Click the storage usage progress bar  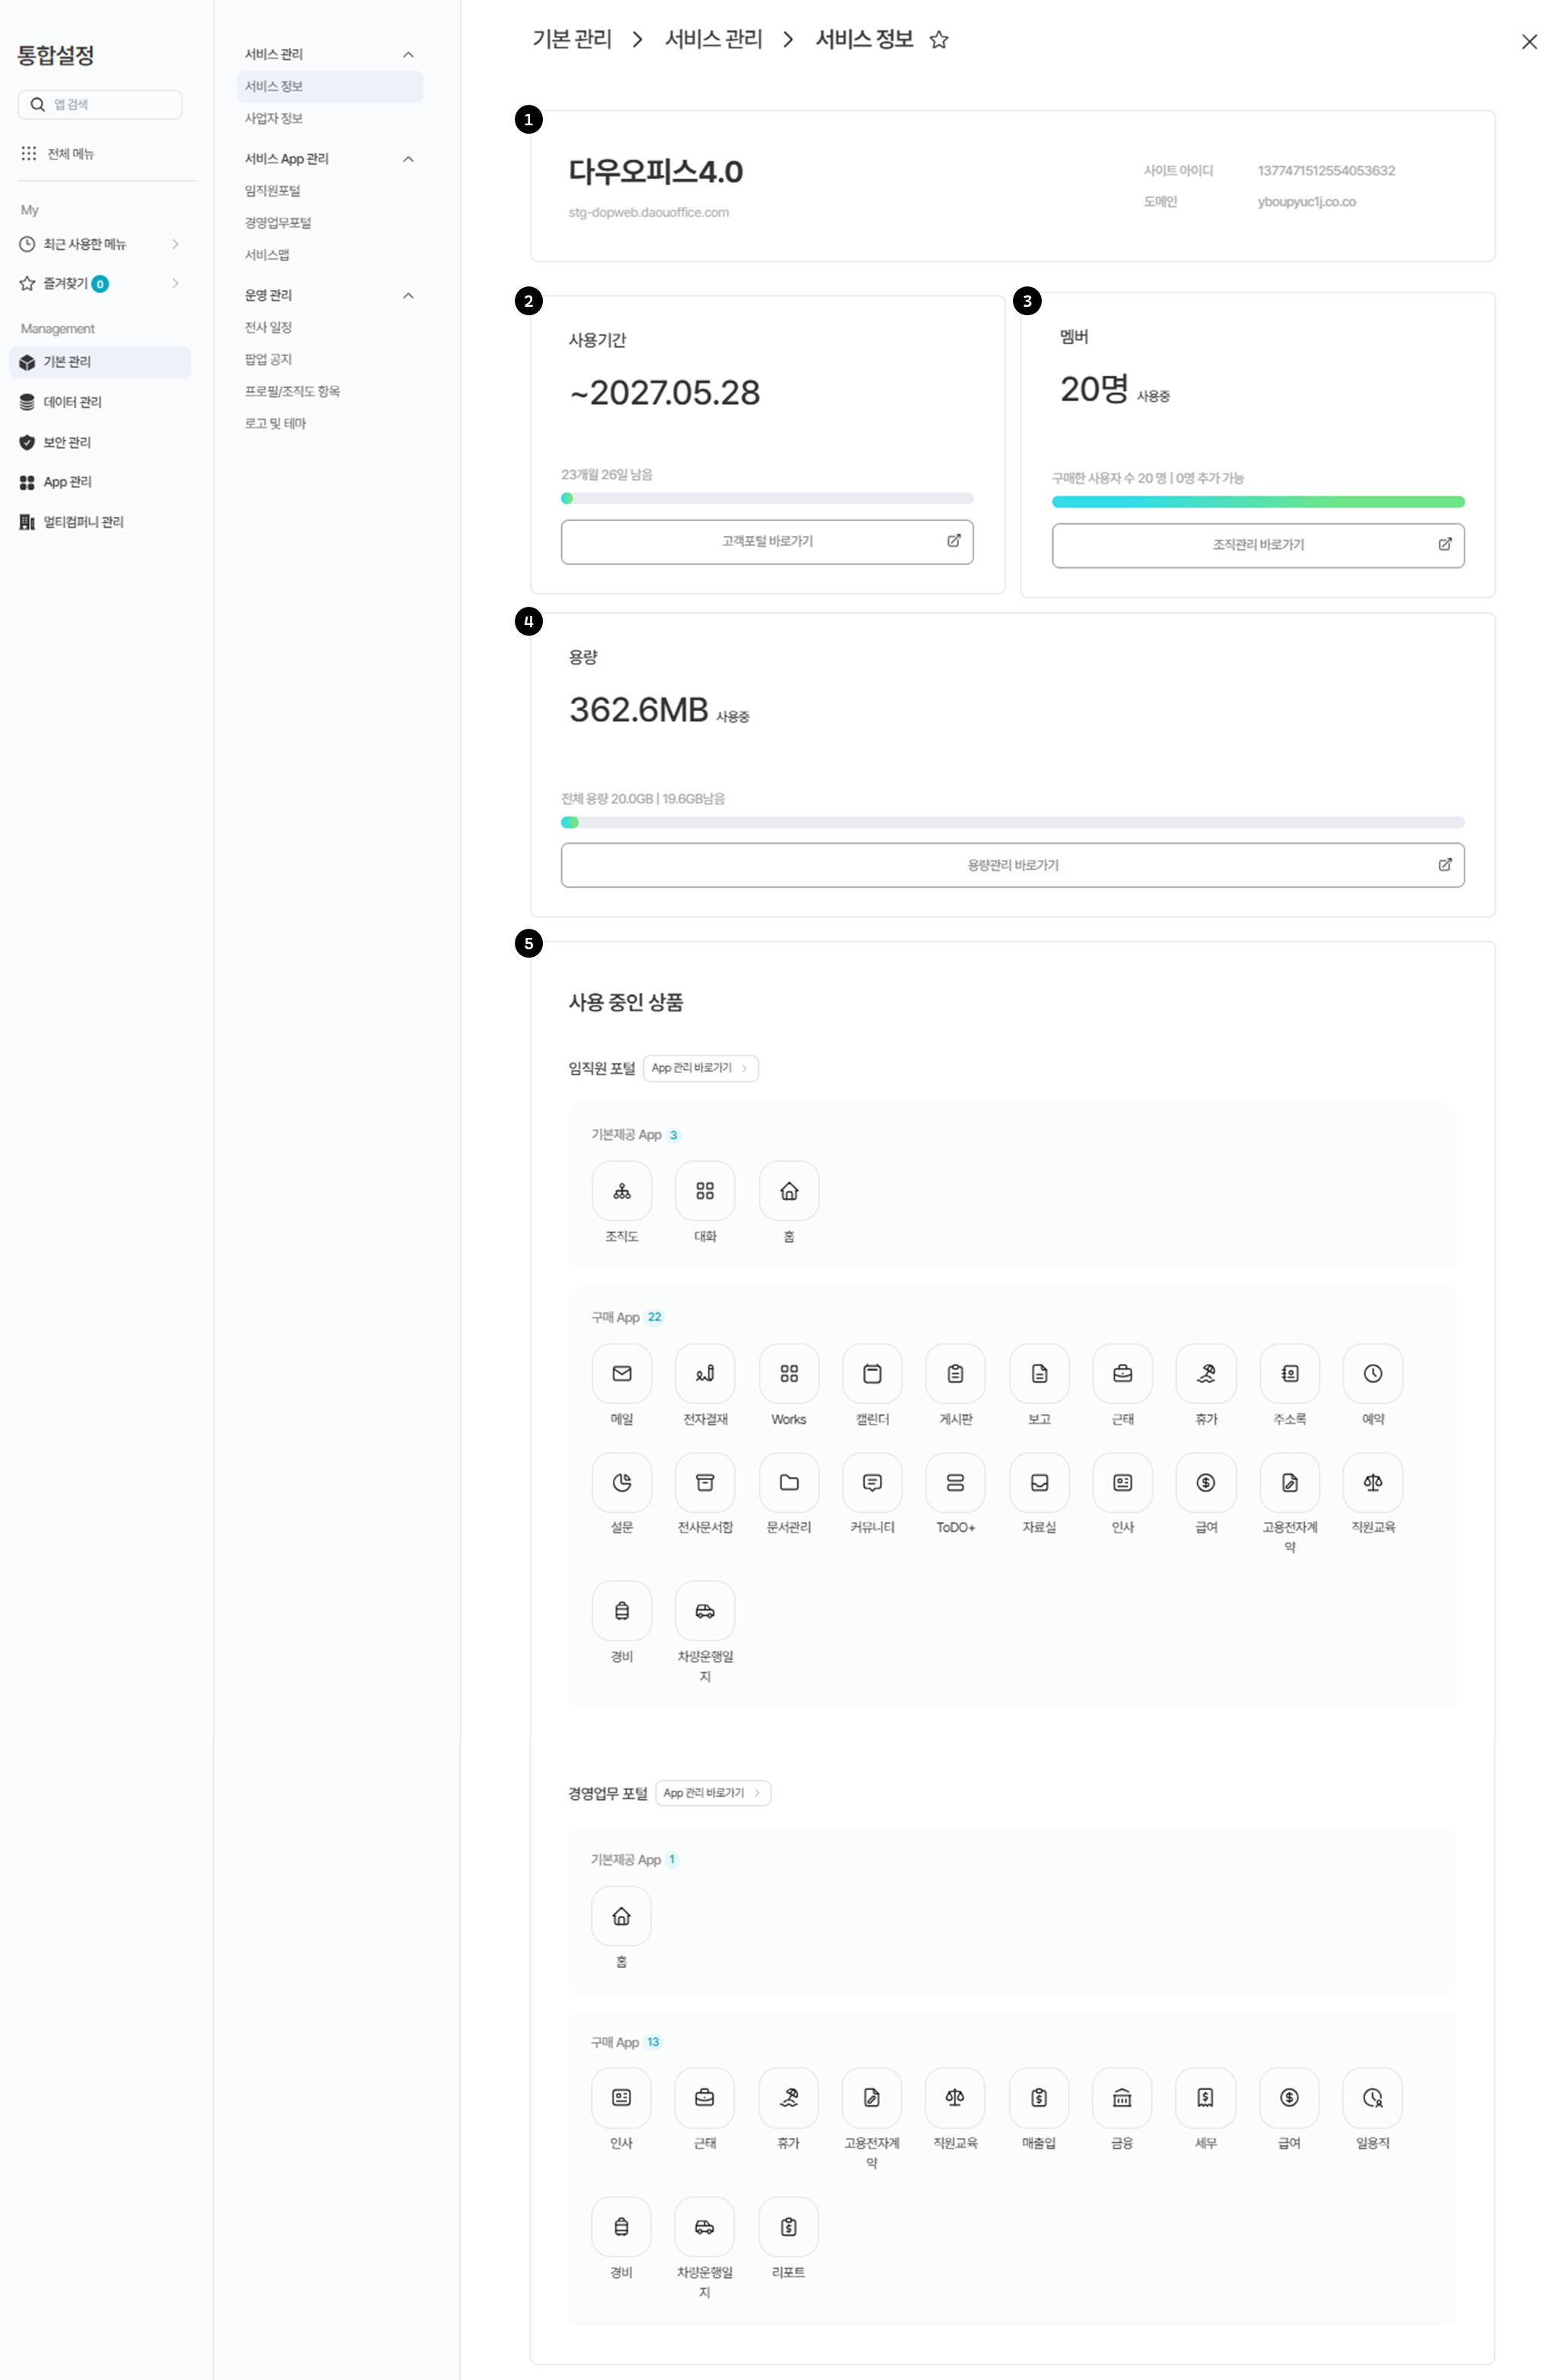tap(1012, 822)
